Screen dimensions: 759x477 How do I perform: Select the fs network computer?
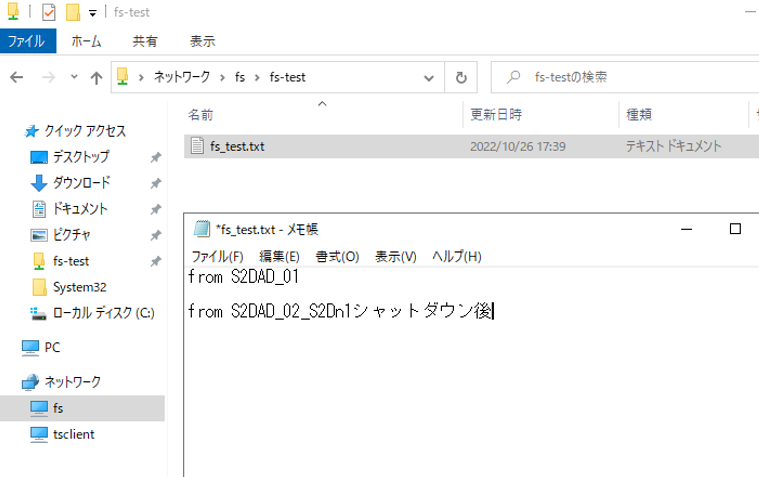tap(82, 408)
